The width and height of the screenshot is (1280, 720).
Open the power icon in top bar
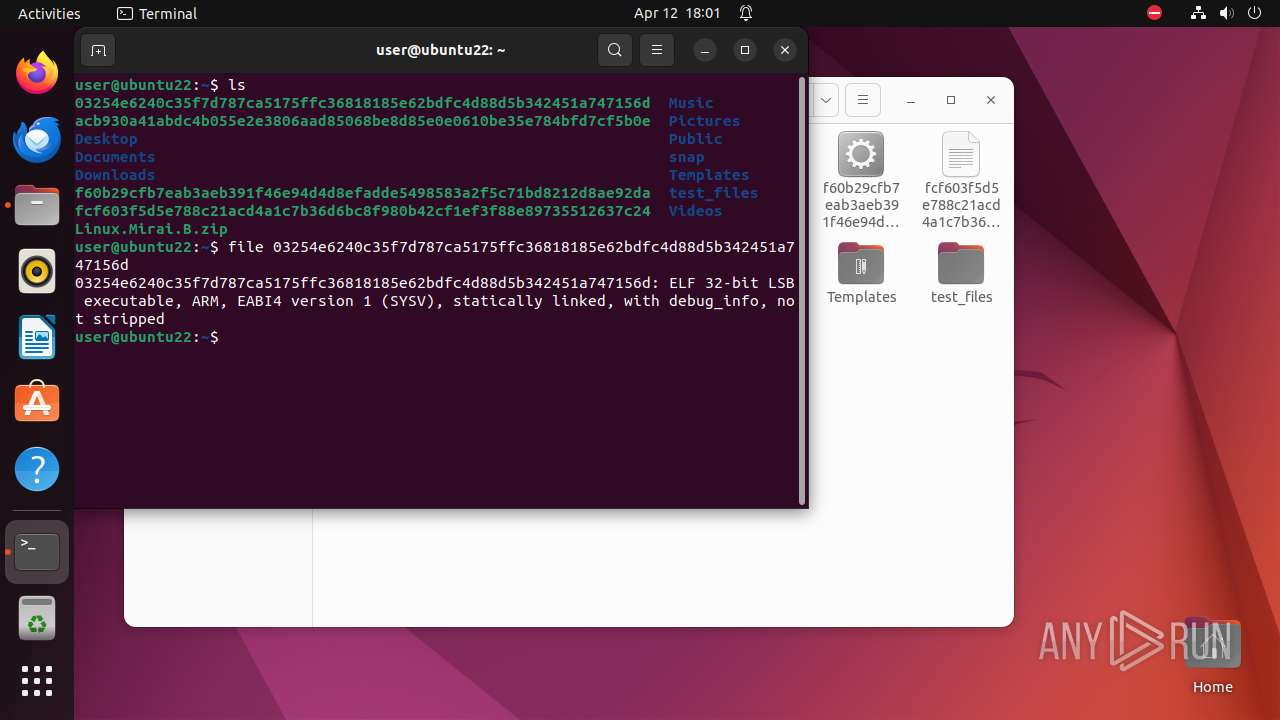[x=1254, y=13]
